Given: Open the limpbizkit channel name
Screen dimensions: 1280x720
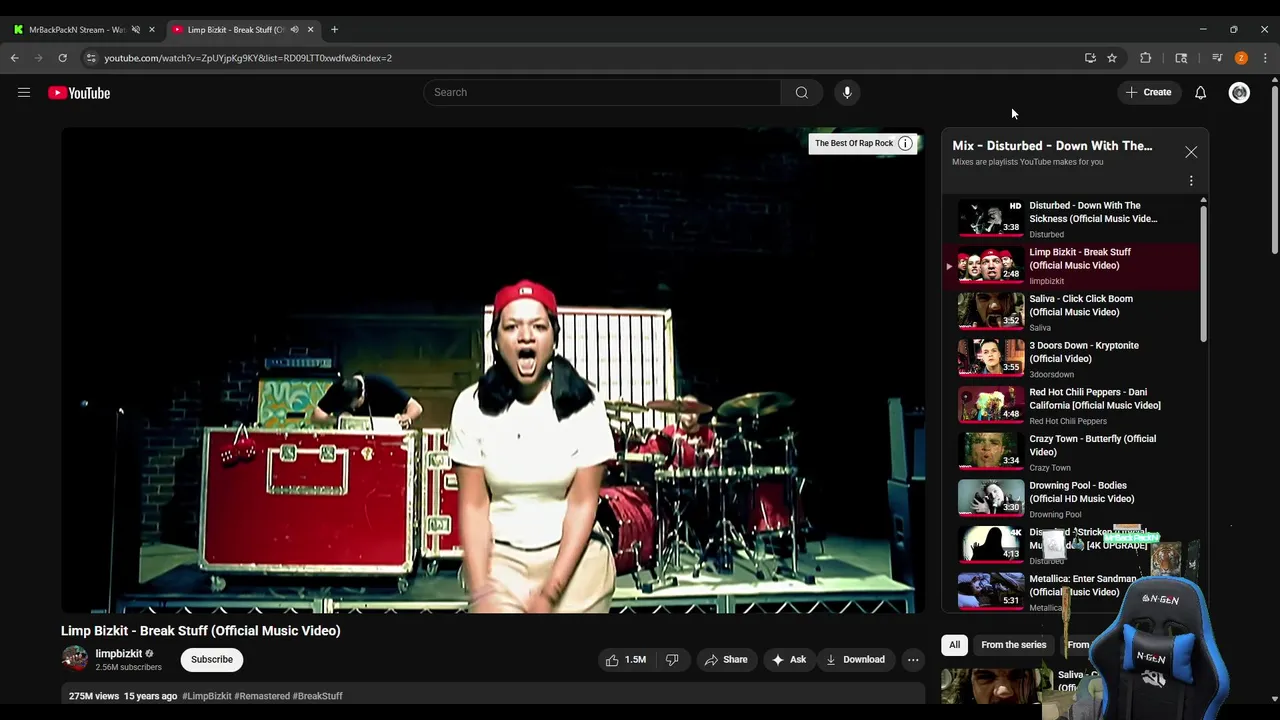Looking at the screenshot, I should (119, 654).
